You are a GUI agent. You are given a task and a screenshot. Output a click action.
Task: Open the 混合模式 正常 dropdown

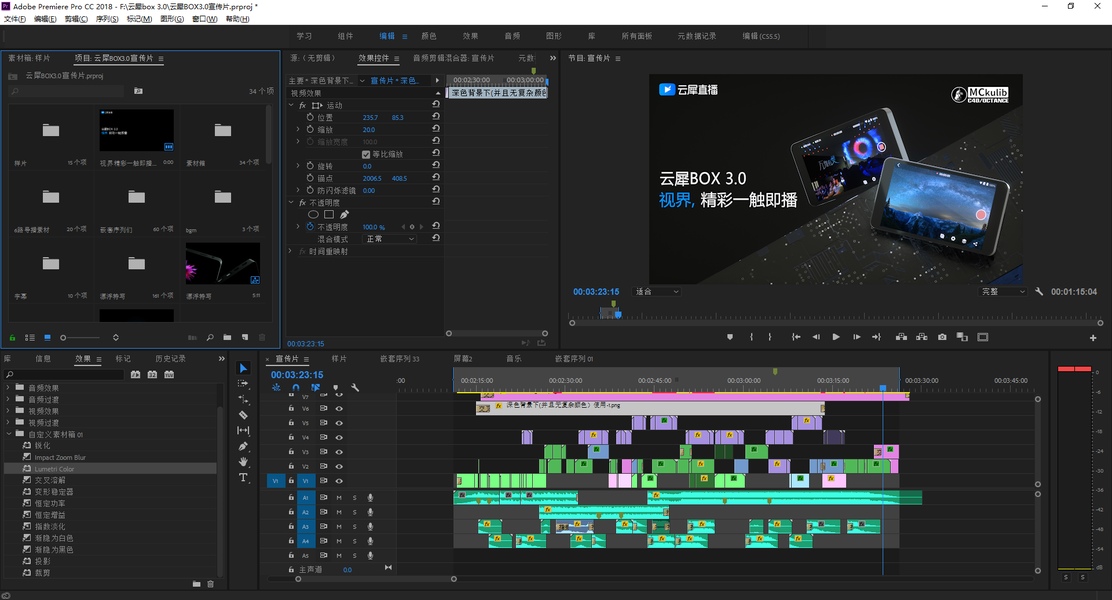click(390, 239)
